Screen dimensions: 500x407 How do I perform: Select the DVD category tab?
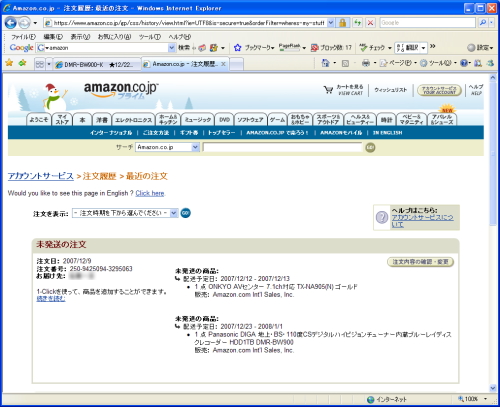(224, 119)
